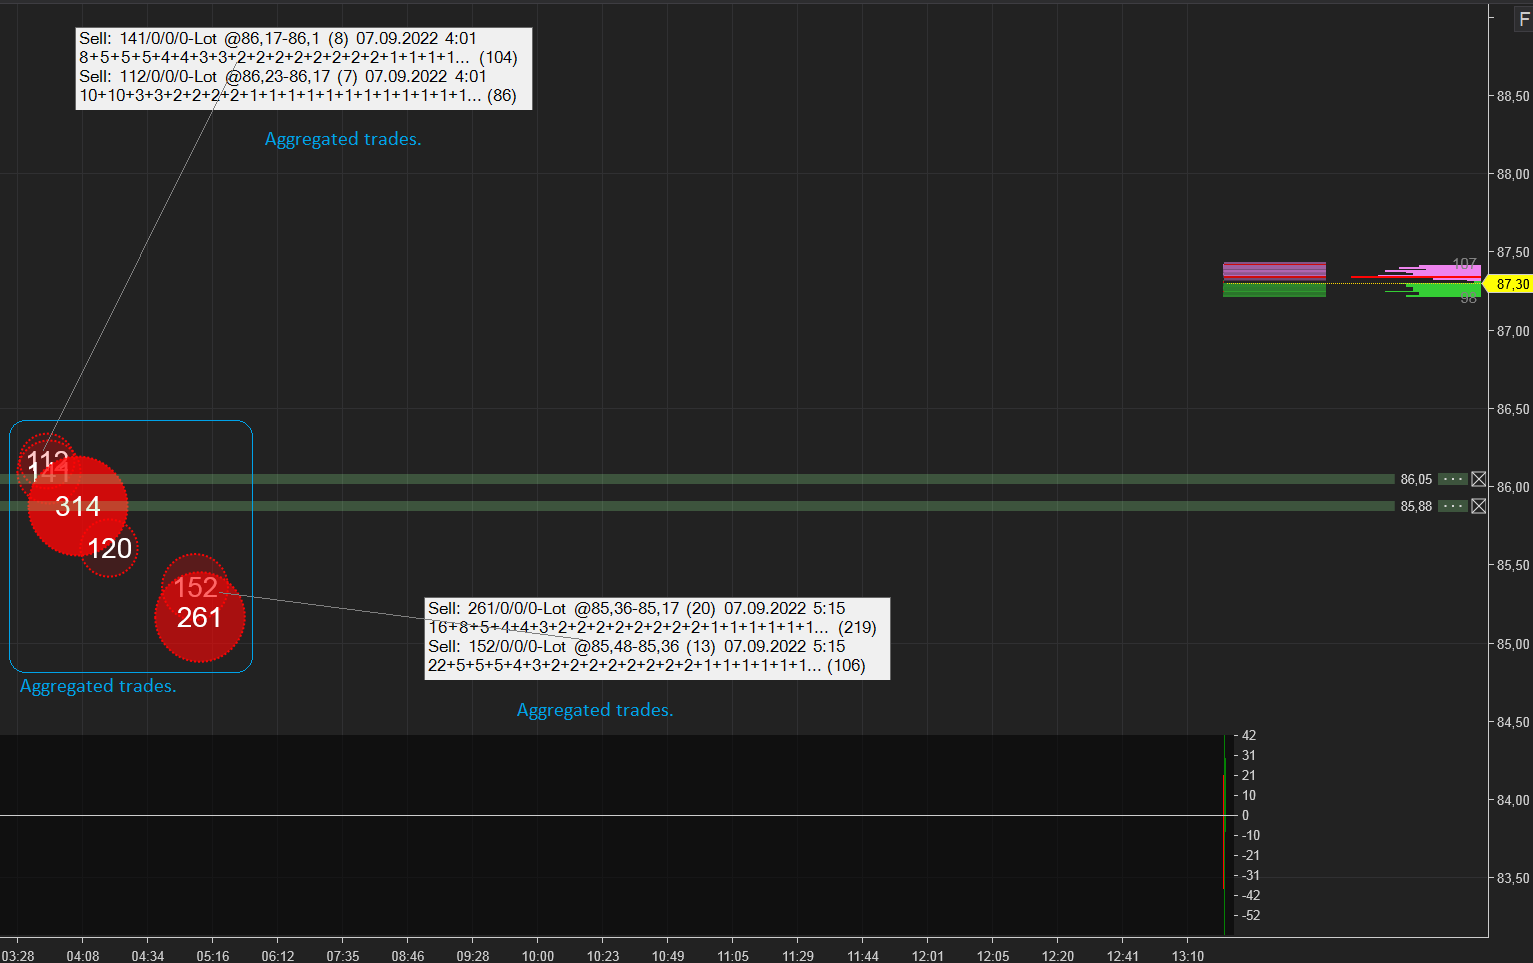
Task: Select the 85,88 horizontal level line
Action: pos(697,506)
